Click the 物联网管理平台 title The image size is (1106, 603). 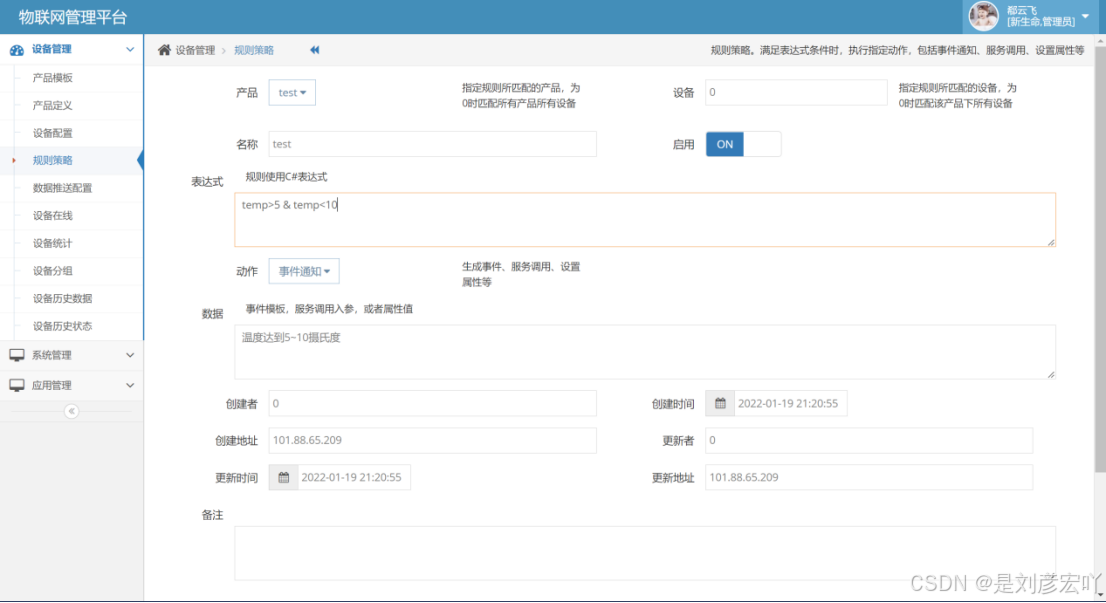[x=73, y=17]
